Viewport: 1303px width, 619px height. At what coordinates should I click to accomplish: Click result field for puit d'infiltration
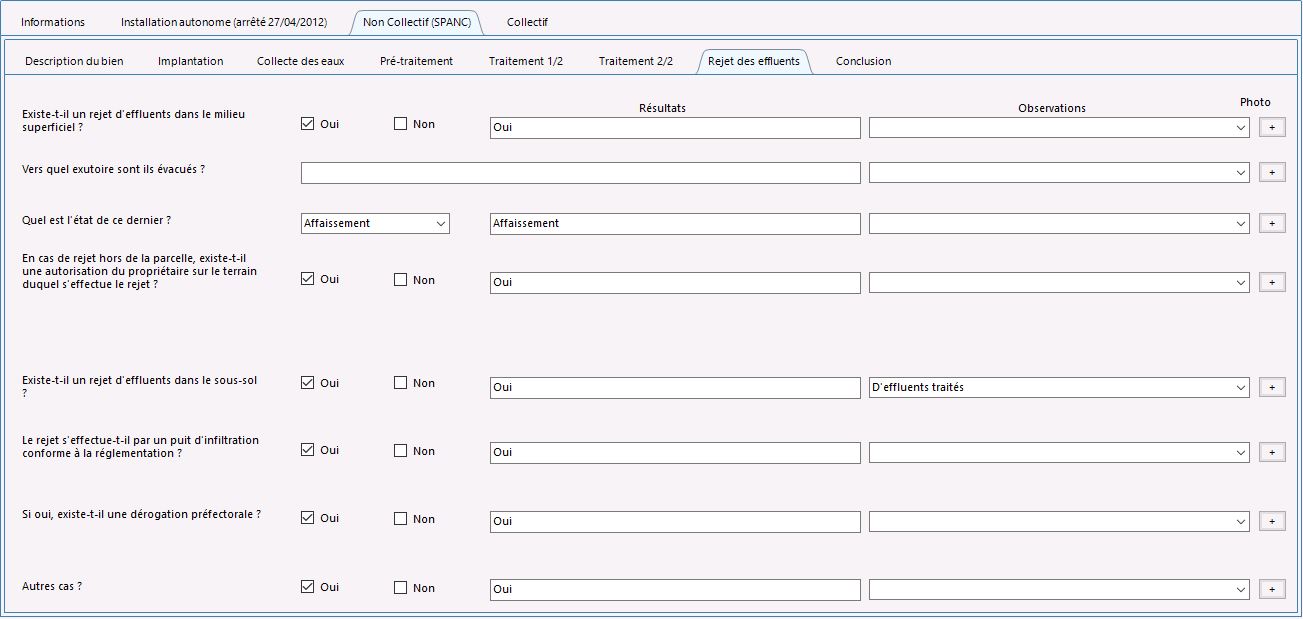pos(675,452)
